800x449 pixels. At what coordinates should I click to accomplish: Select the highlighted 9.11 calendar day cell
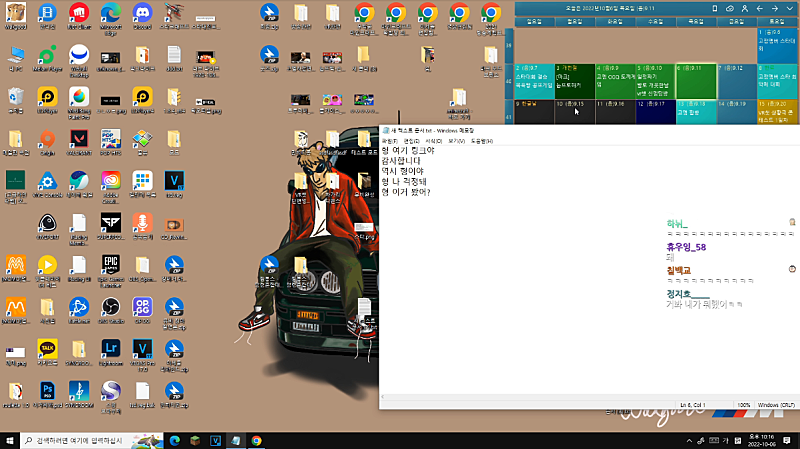click(695, 79)
